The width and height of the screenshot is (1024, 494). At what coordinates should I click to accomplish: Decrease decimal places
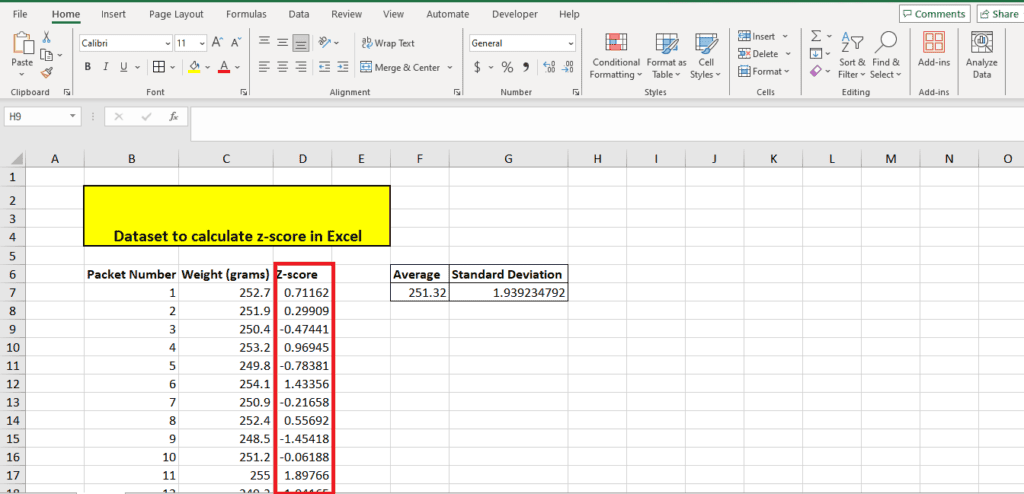point(568,67)
